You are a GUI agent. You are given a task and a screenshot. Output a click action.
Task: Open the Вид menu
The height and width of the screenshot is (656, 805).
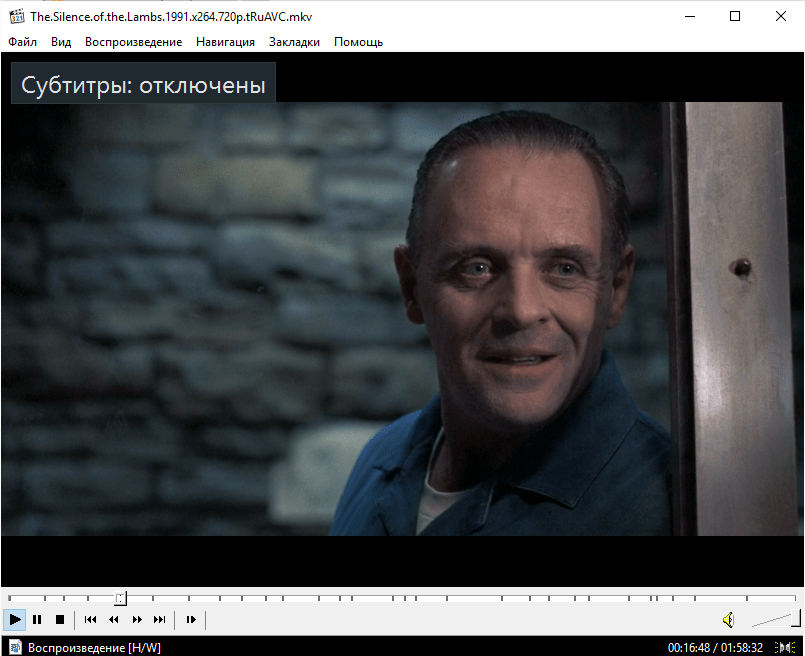[x=61, y=42]
